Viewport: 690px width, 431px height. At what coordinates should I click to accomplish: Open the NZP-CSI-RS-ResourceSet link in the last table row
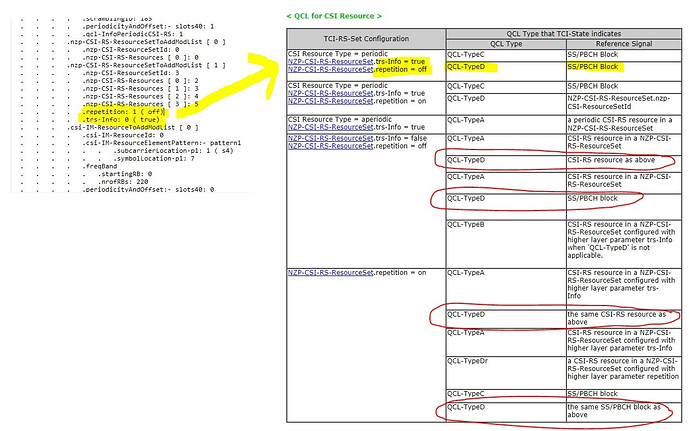(330, 273)
